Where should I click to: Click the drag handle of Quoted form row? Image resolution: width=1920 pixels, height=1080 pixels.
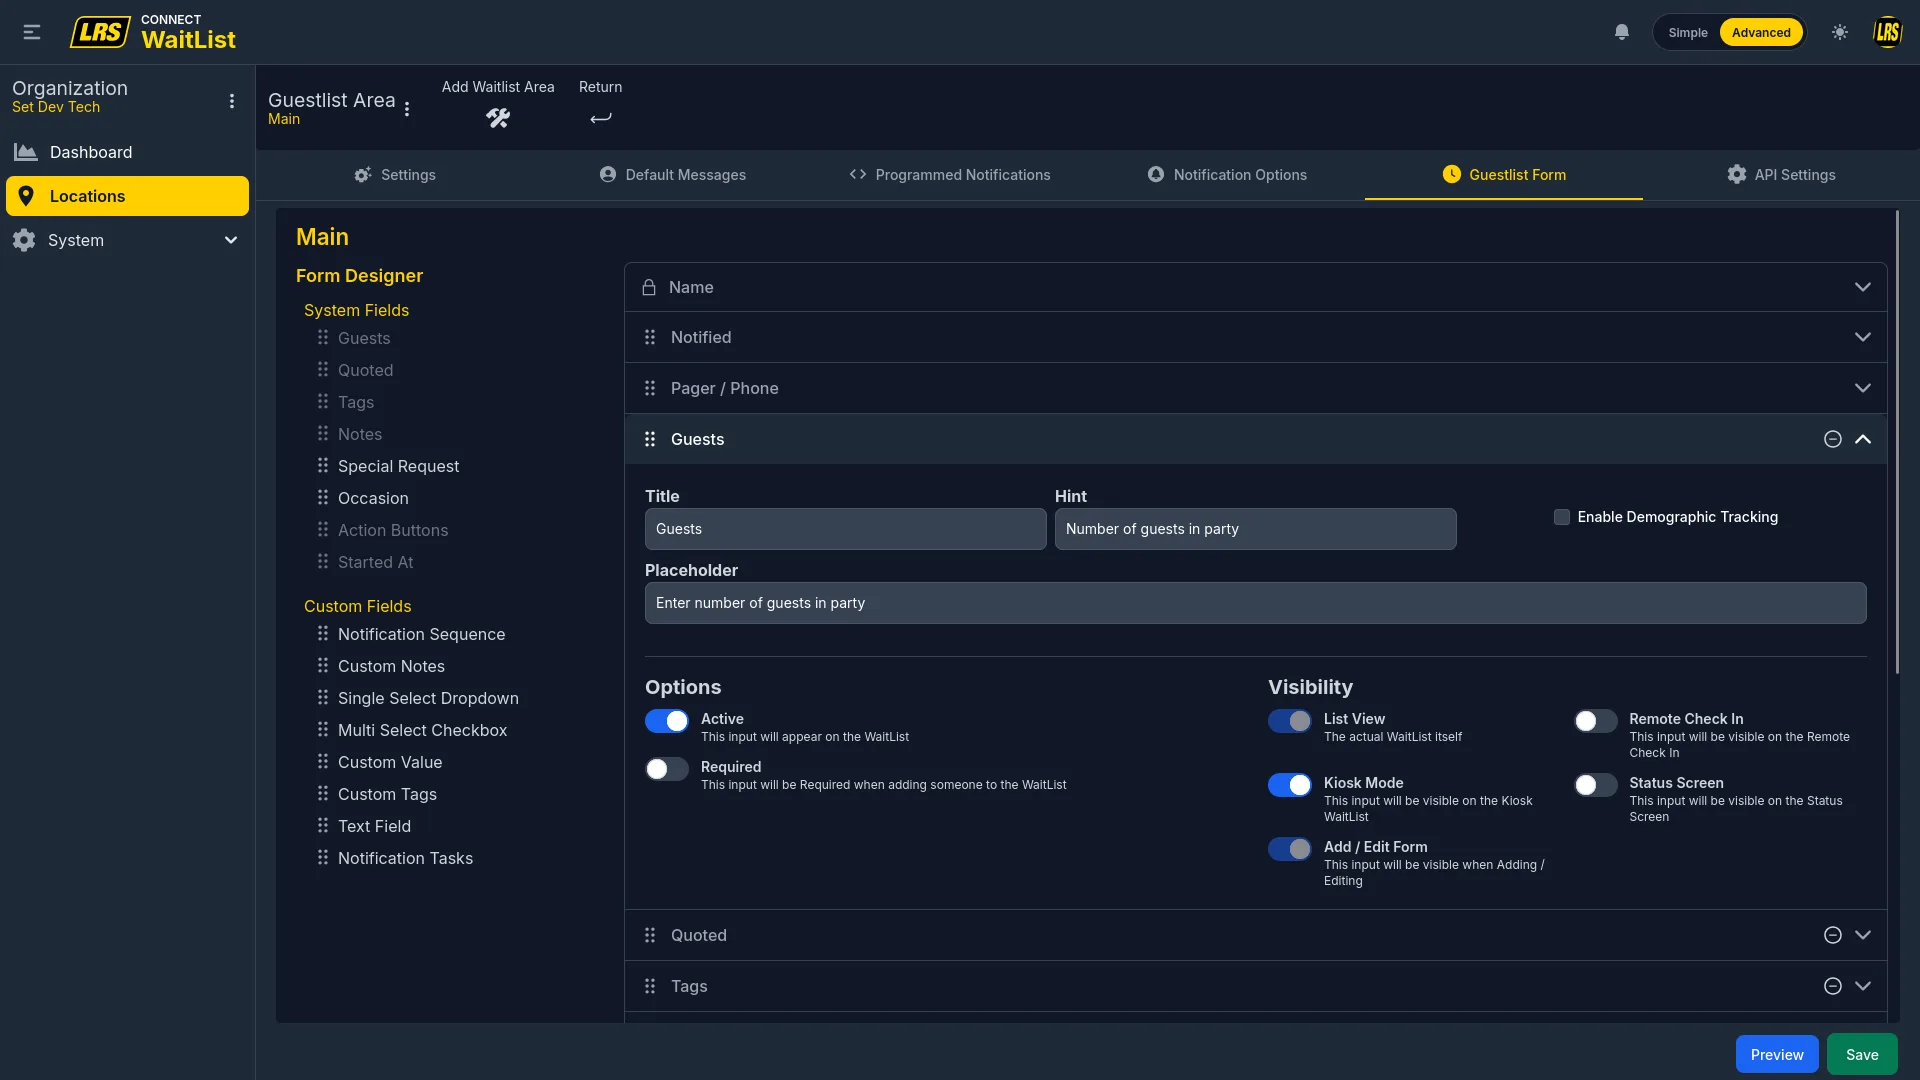pos(650,935)
